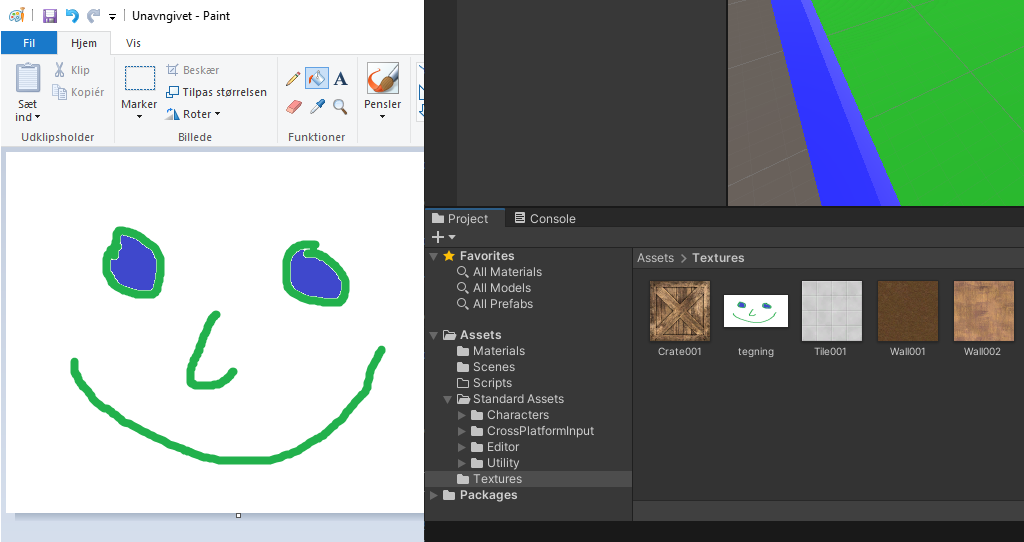The width and height of the screenshot is (1024, 542).
Task: Click Assets in the breadcrumb path
Action: pos(655,258)
